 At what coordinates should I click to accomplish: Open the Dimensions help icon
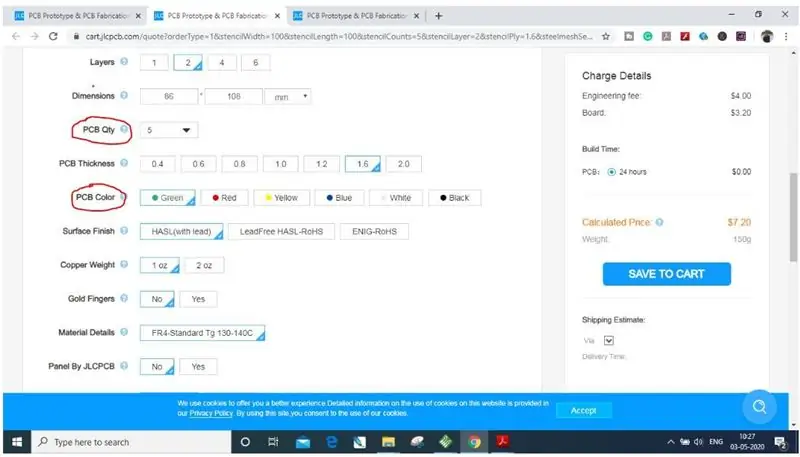click(x=124, y=95)
